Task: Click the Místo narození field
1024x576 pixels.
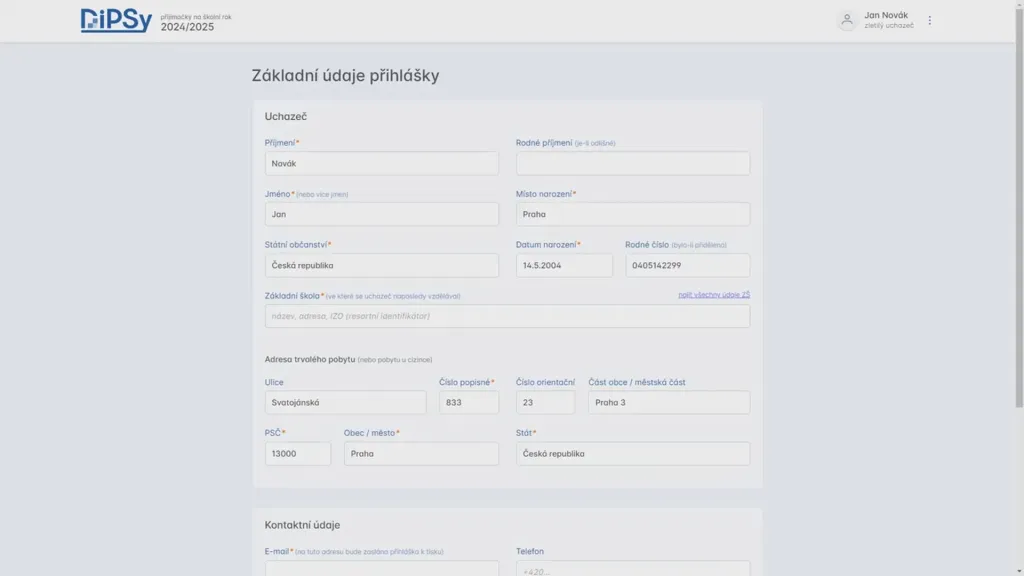Action: (633, 214)
